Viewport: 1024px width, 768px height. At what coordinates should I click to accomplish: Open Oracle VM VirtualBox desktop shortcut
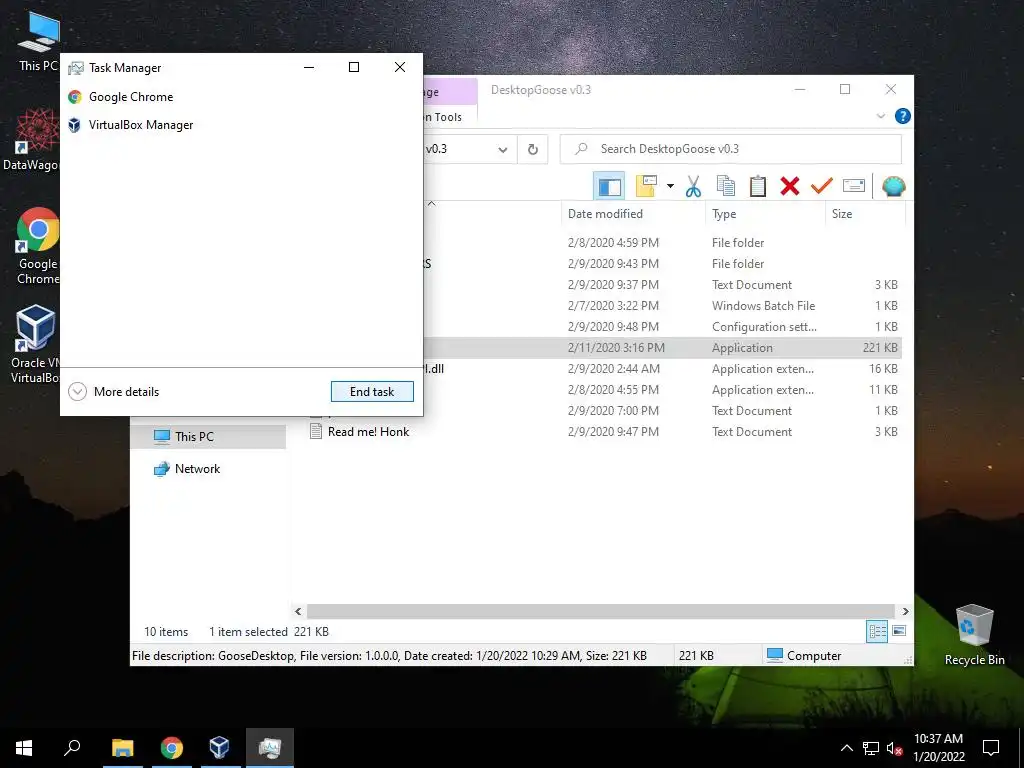tap(34, 344)
